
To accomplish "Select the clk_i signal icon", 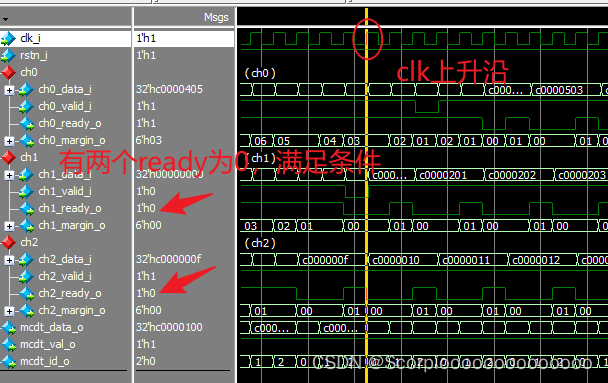I will (x=8, y=38).
